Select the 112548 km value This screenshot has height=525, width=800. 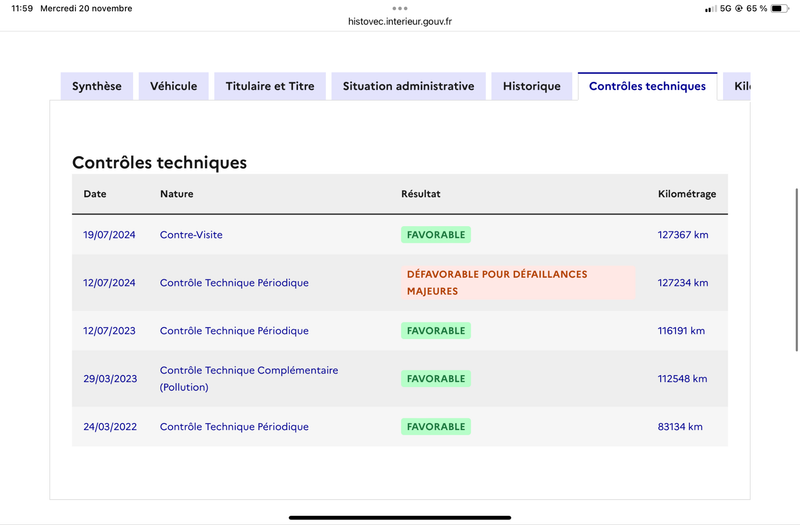pyautogui.click(x=682, y=379)
